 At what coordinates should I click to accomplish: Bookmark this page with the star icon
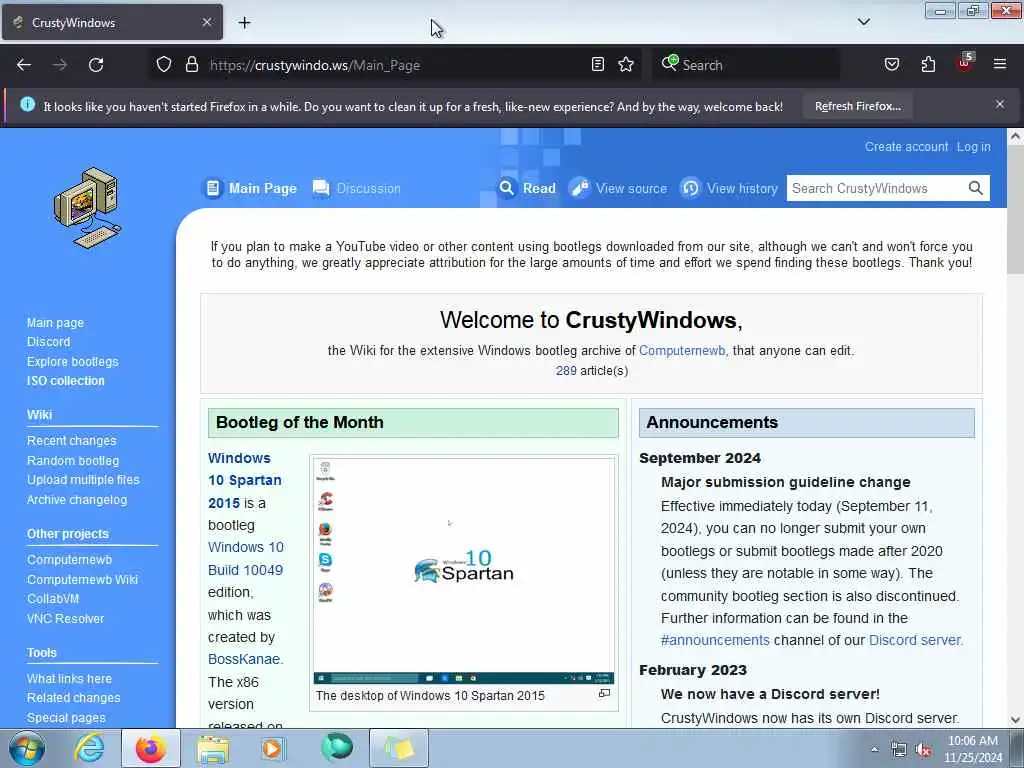pyautogui.click(x=626, y=64)
